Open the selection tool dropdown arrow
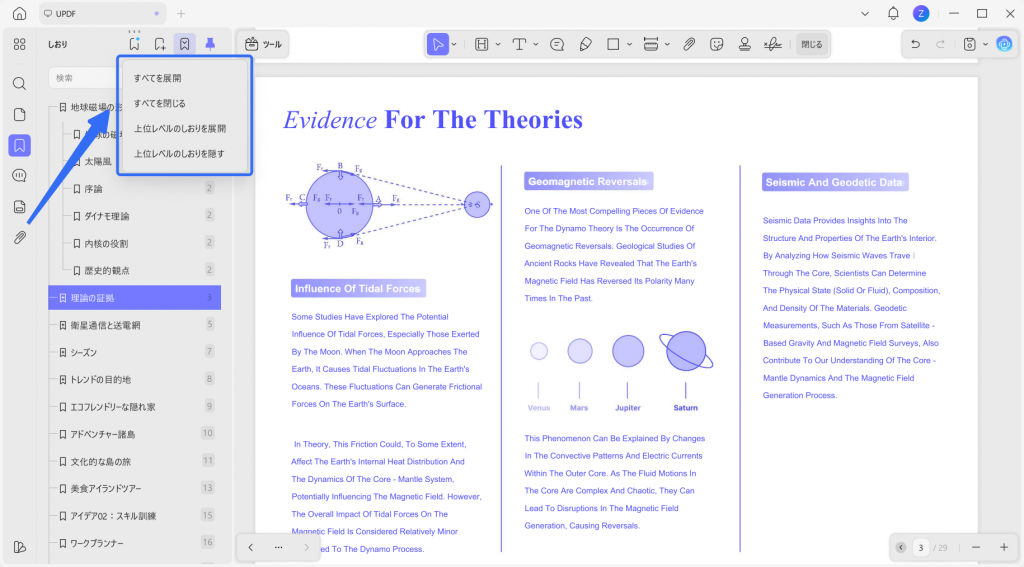 [454, 44]
